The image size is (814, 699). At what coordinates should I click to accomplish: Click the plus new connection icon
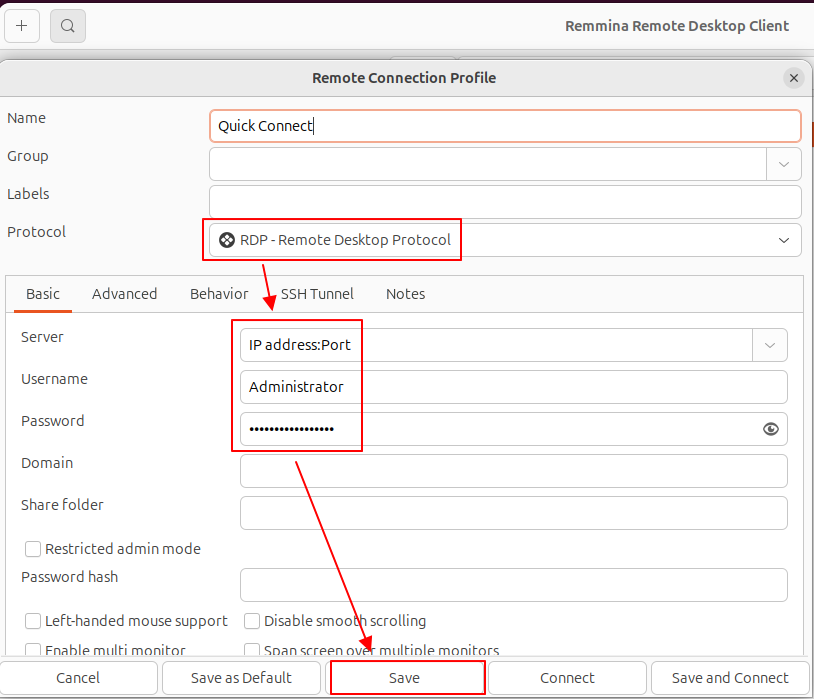tap(22, 25)
